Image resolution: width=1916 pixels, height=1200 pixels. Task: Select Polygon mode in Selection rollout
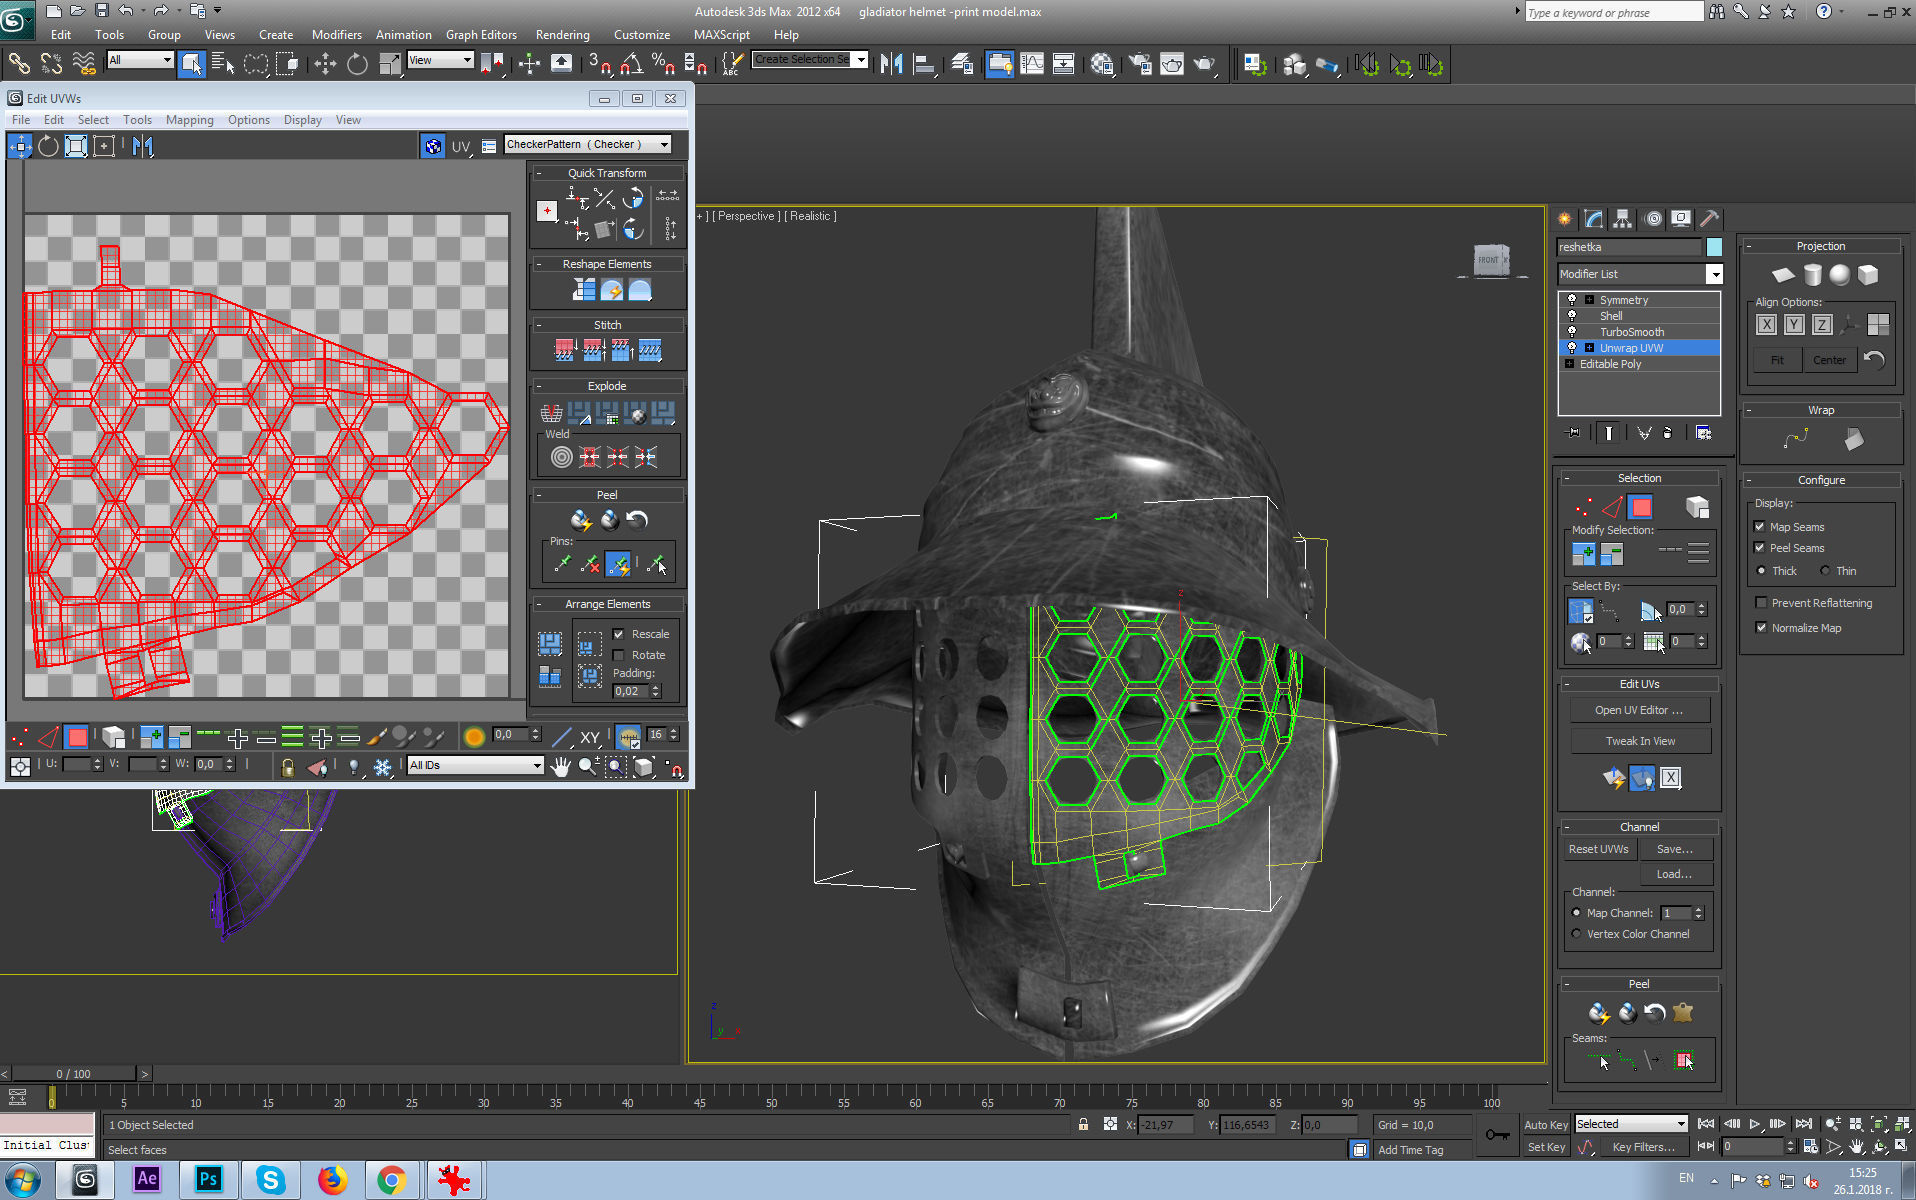(x=1641, y=506)
